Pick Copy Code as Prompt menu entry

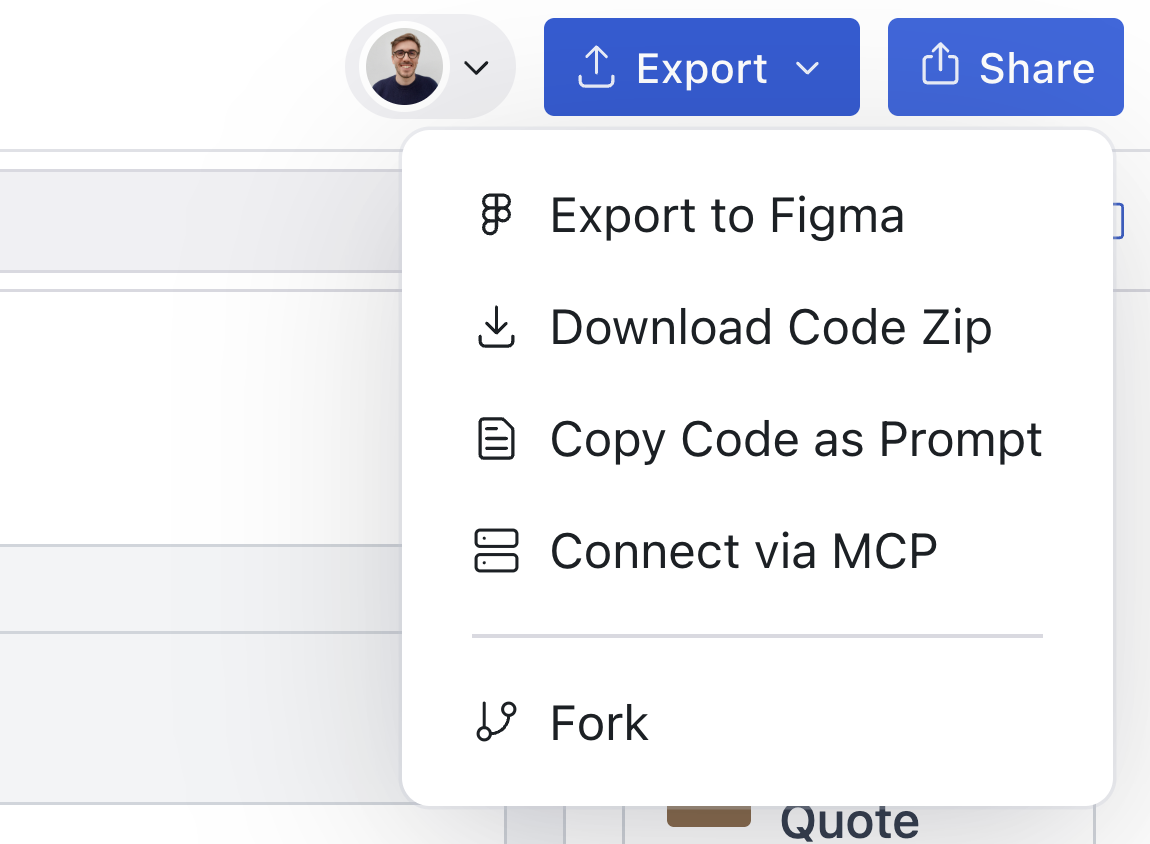796,440
